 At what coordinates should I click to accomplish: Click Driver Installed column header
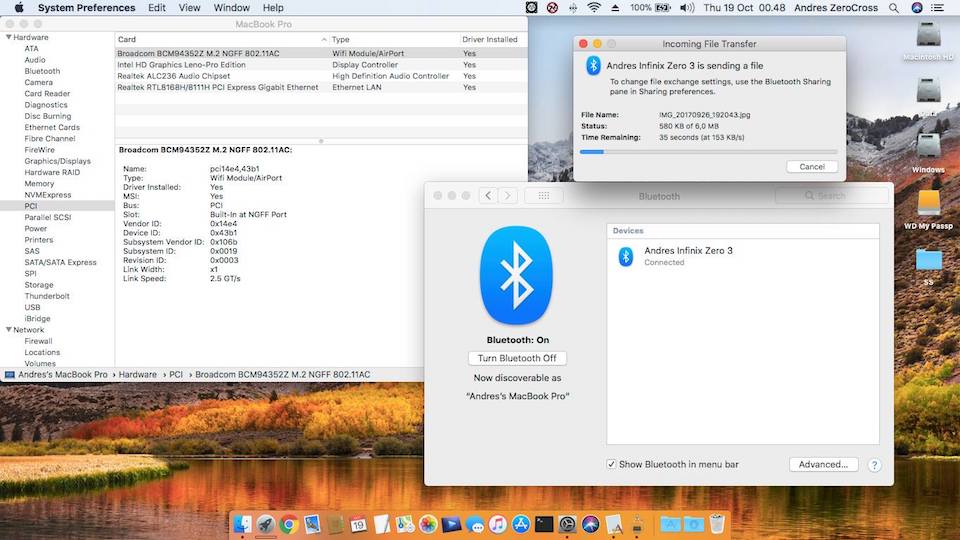[x=493, y=39]
